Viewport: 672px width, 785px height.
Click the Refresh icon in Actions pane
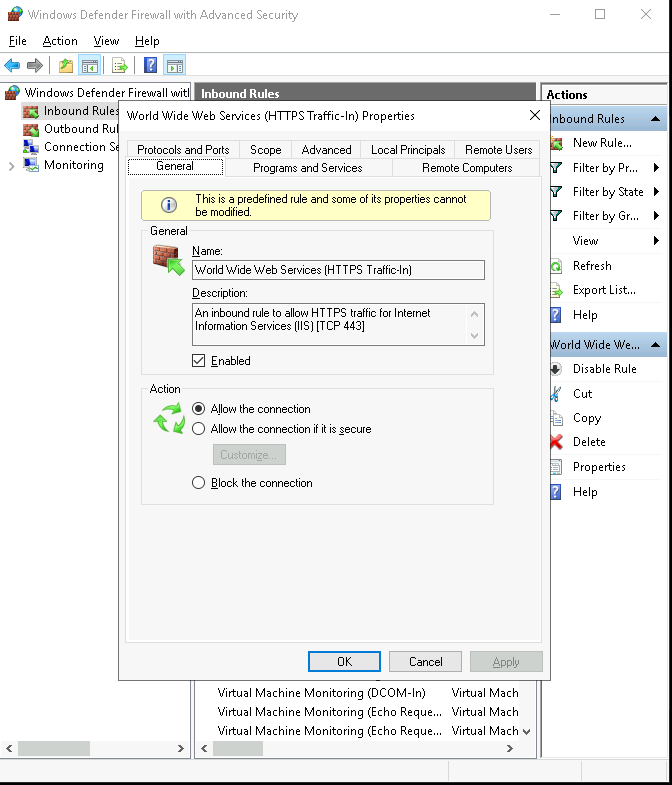556,266
